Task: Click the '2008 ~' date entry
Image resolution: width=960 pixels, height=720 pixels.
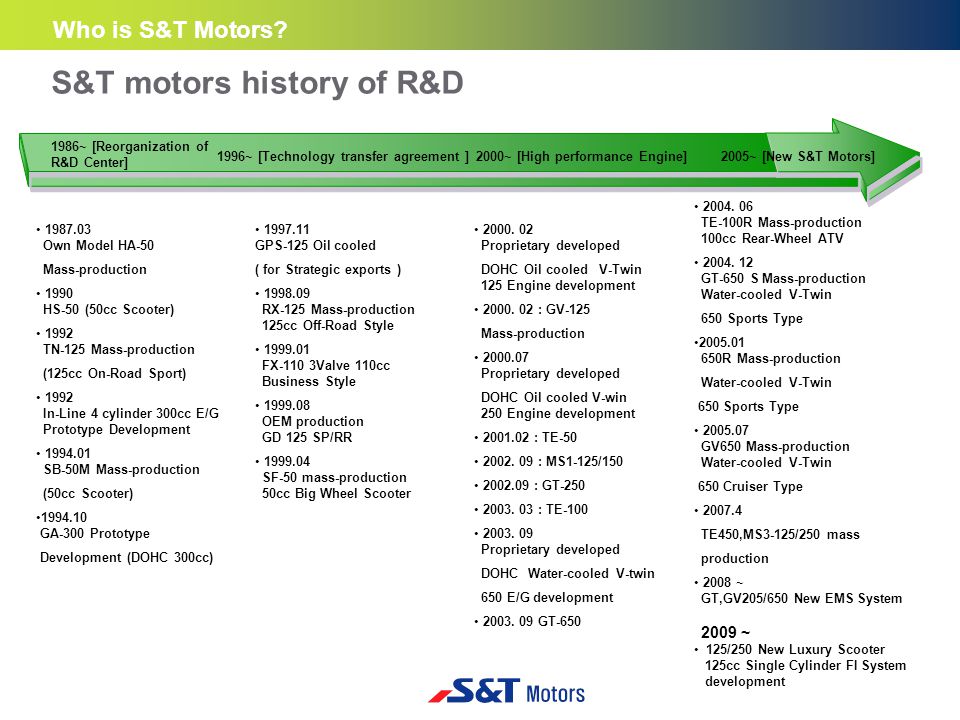Action: [722, 582]
